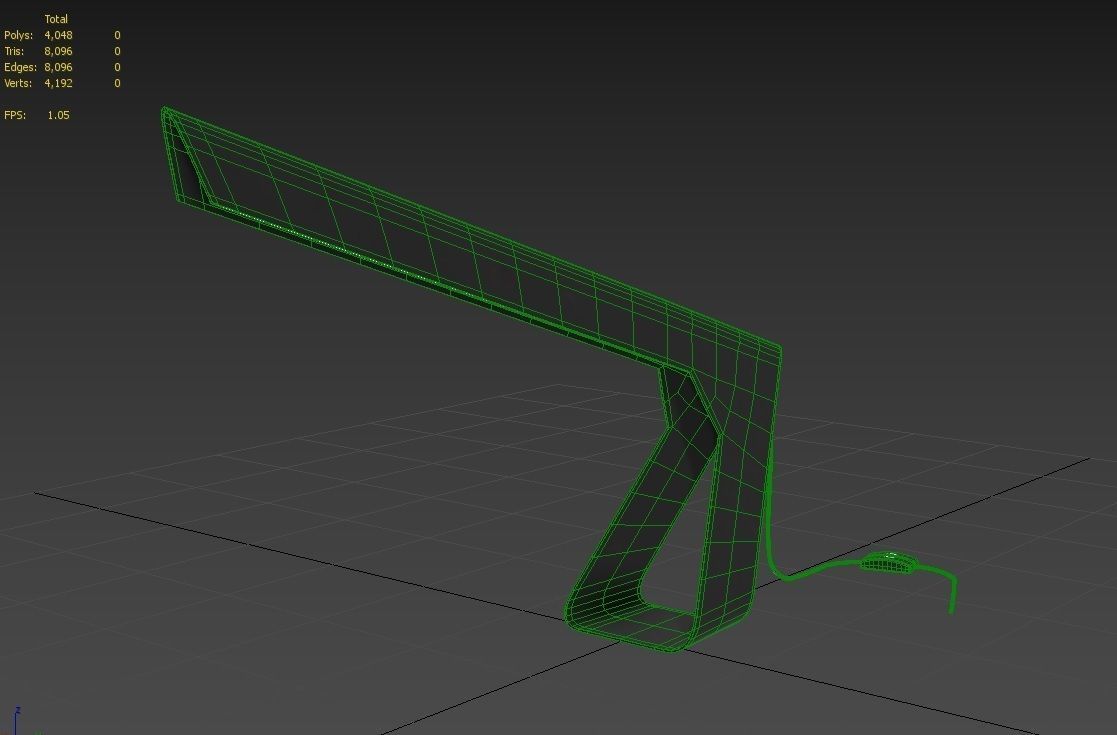Click the "FPS:" label in the viewport
The width and height of the screenshot is (1117, 735).
click(15, 115)
